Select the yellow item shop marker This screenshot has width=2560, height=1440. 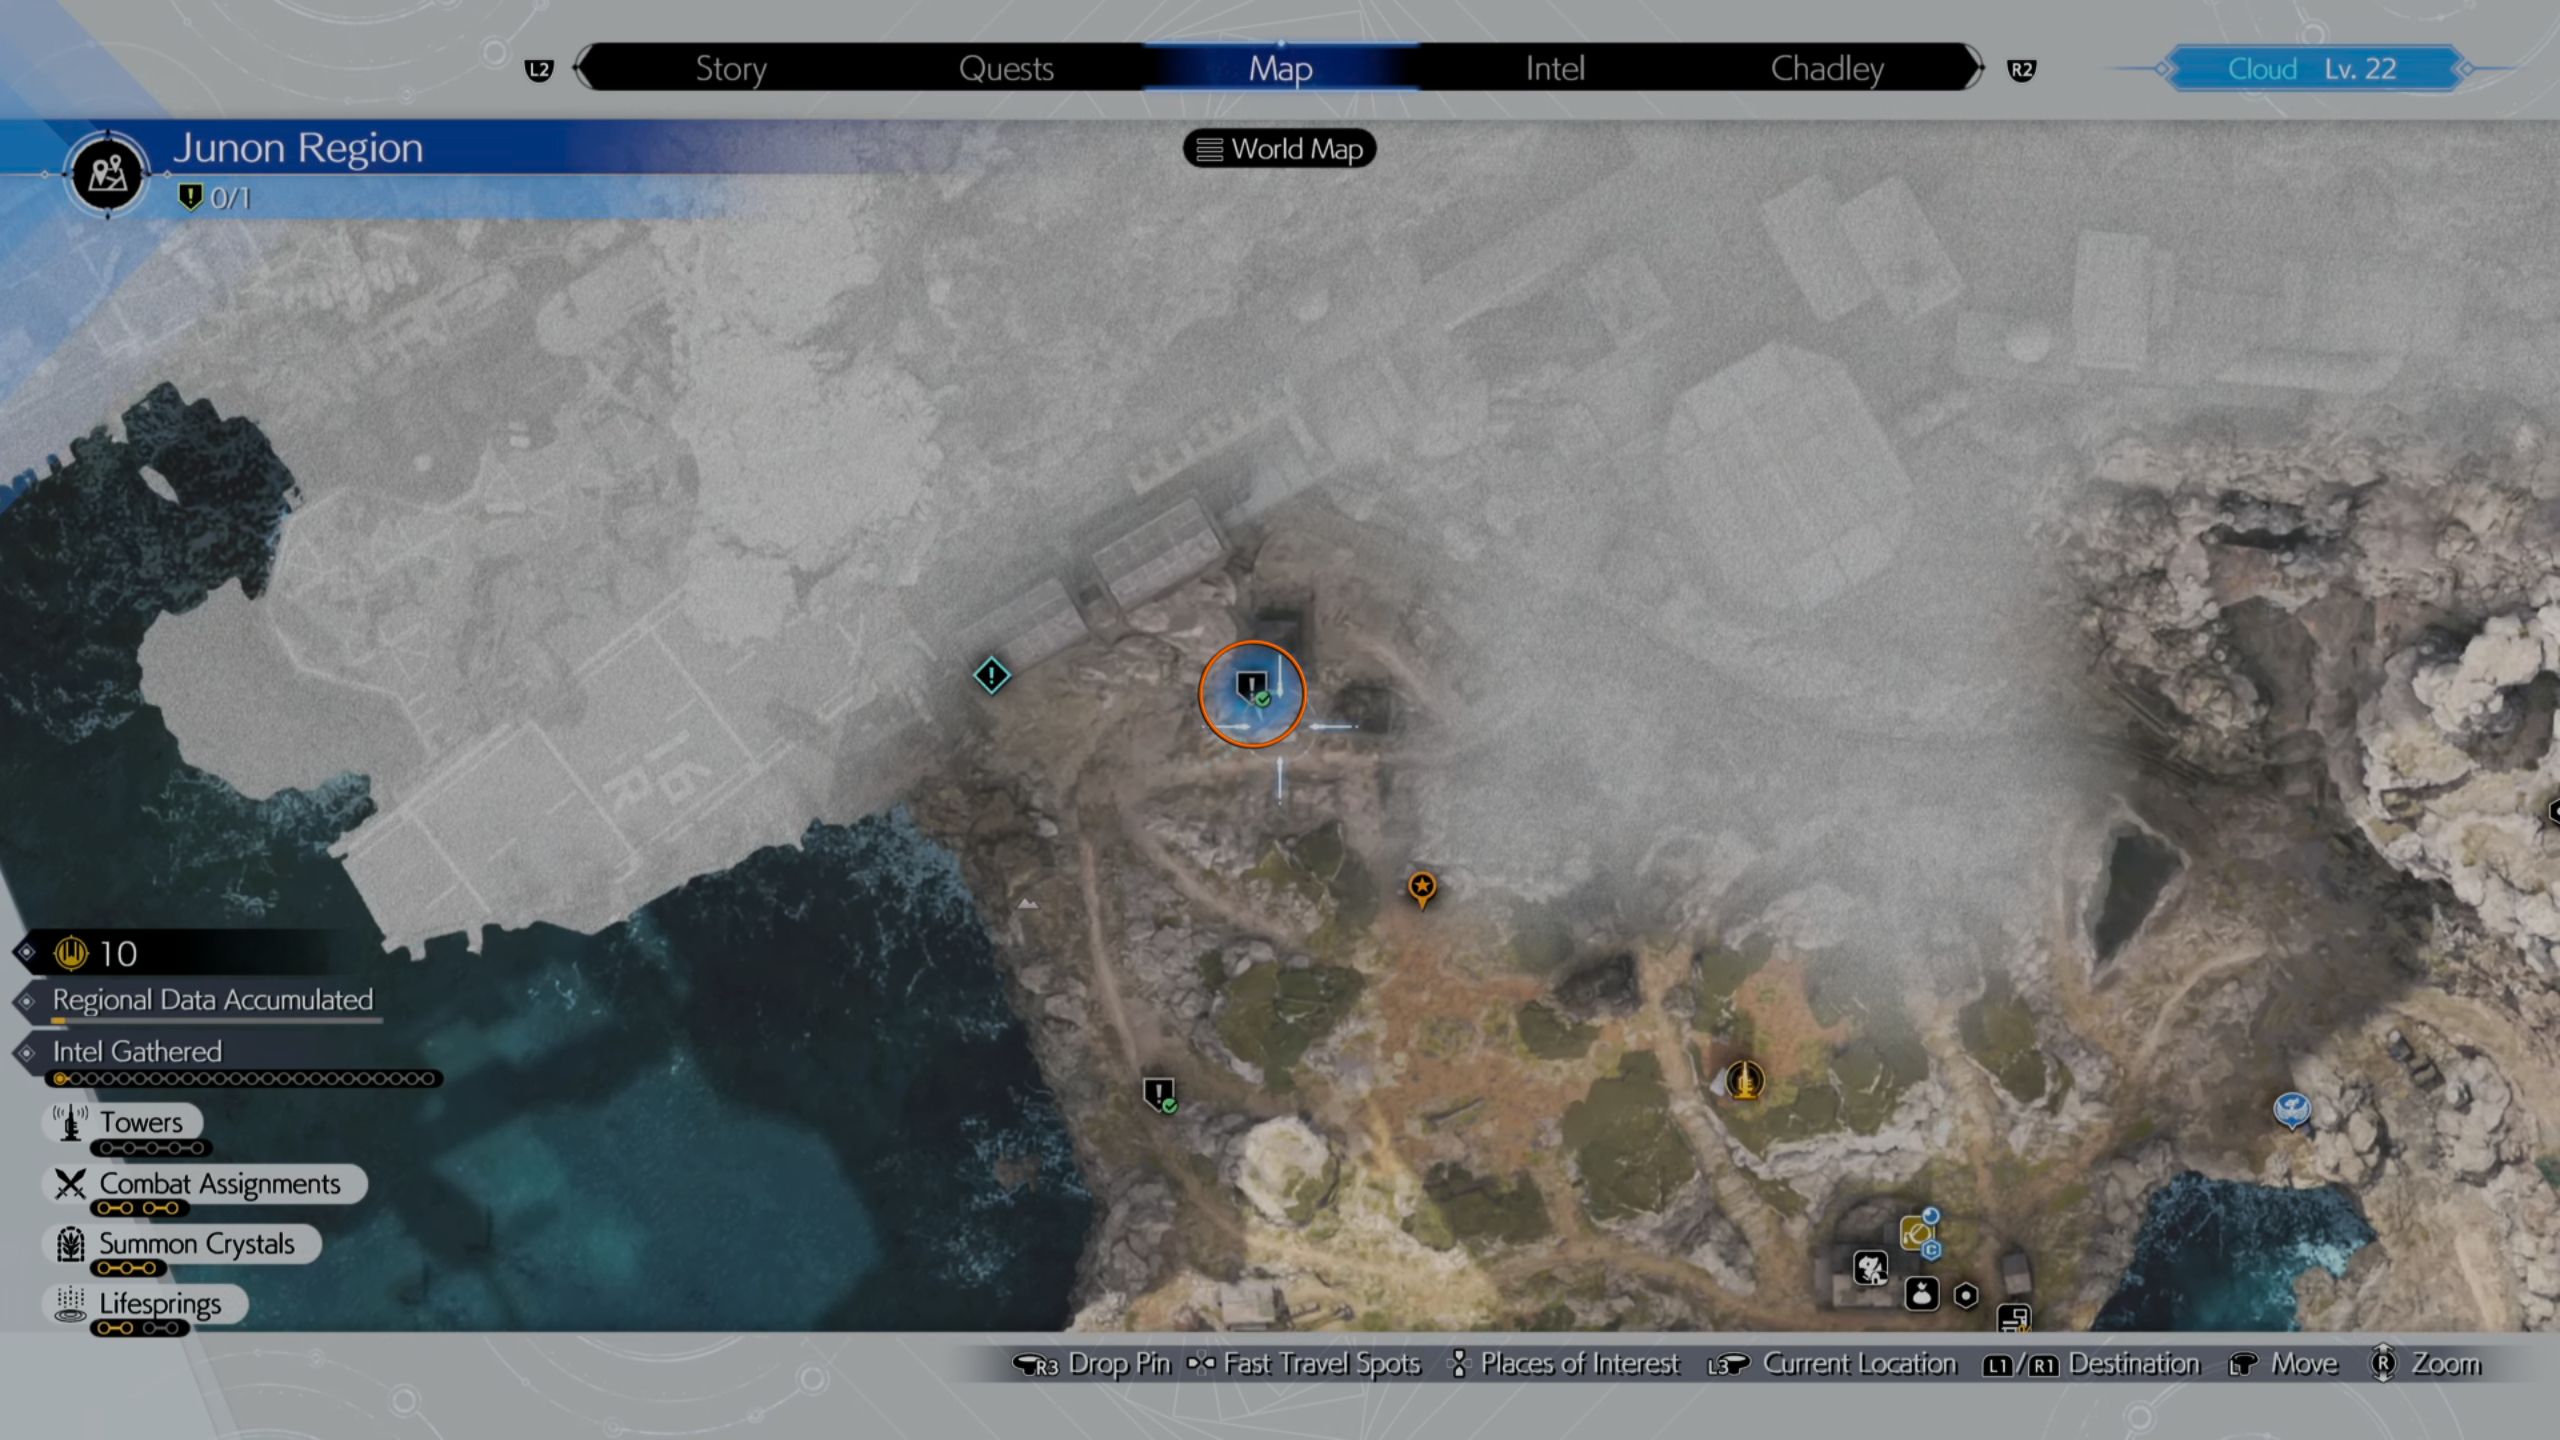[x=1915, y=1234]
